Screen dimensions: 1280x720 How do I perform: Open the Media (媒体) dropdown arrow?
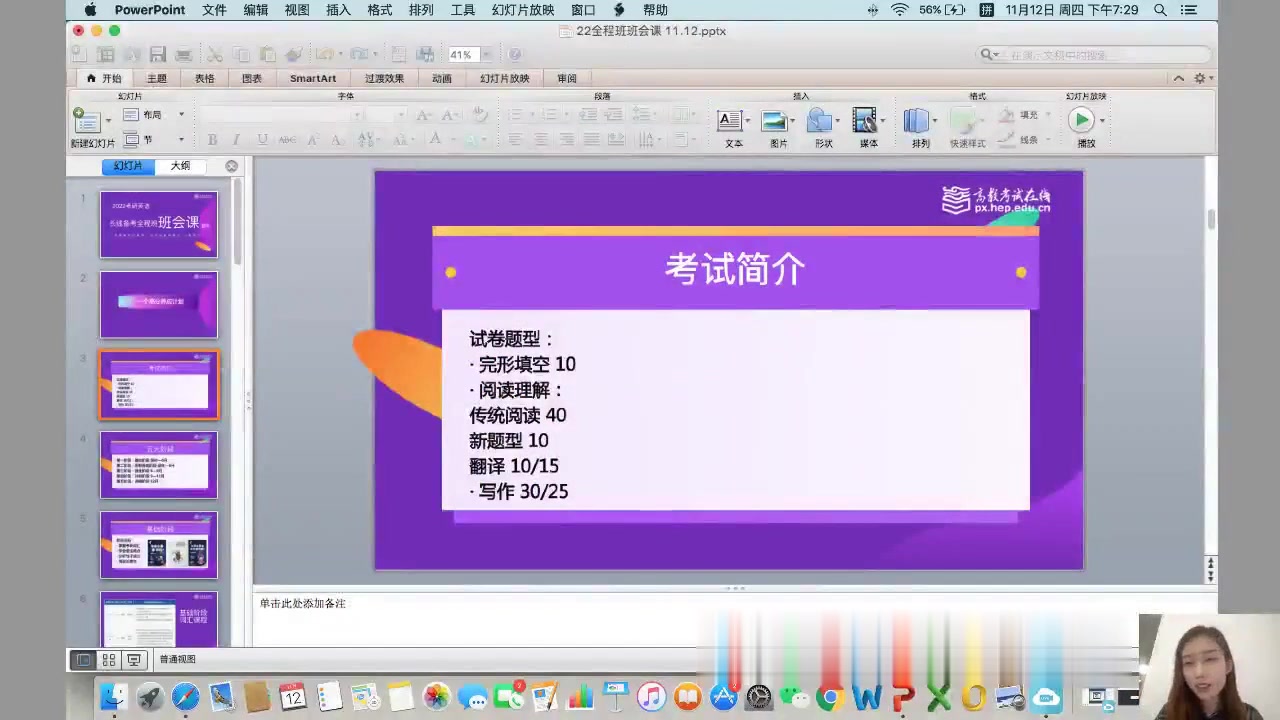(x=883, y=121)
